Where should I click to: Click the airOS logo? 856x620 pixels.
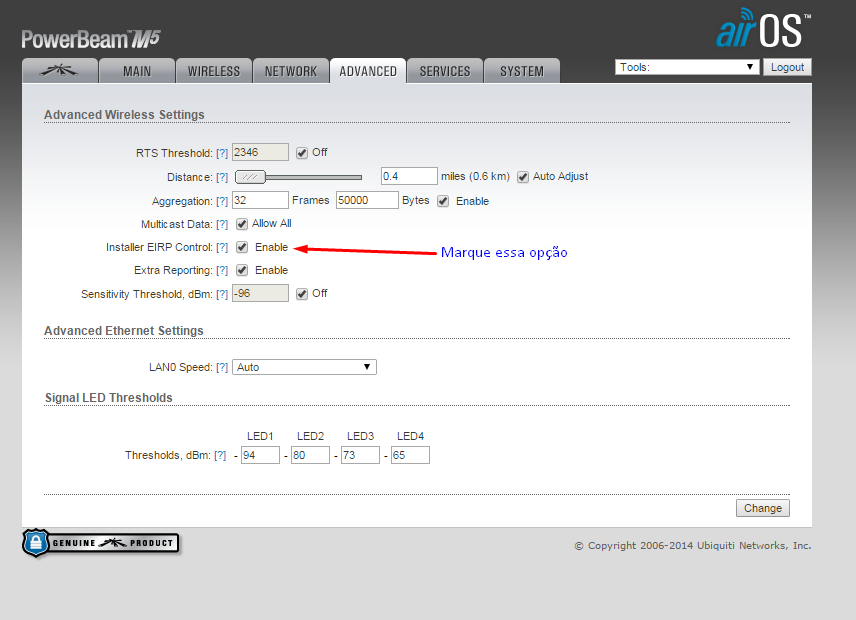(x=763, y=28)
